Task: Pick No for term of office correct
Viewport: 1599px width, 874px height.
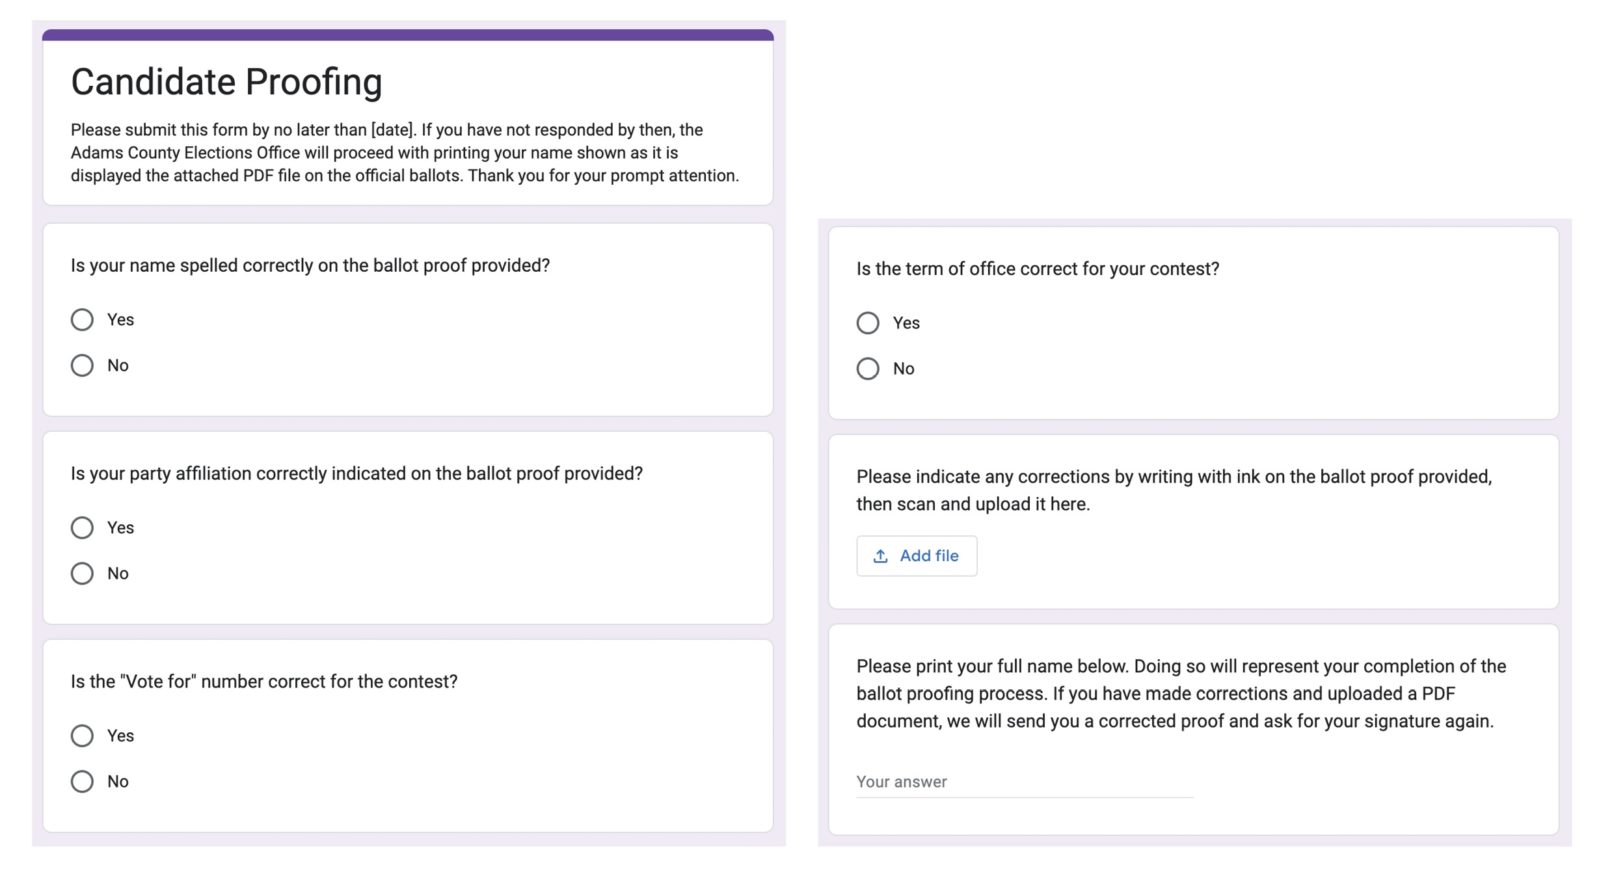Action: point(868,369)
